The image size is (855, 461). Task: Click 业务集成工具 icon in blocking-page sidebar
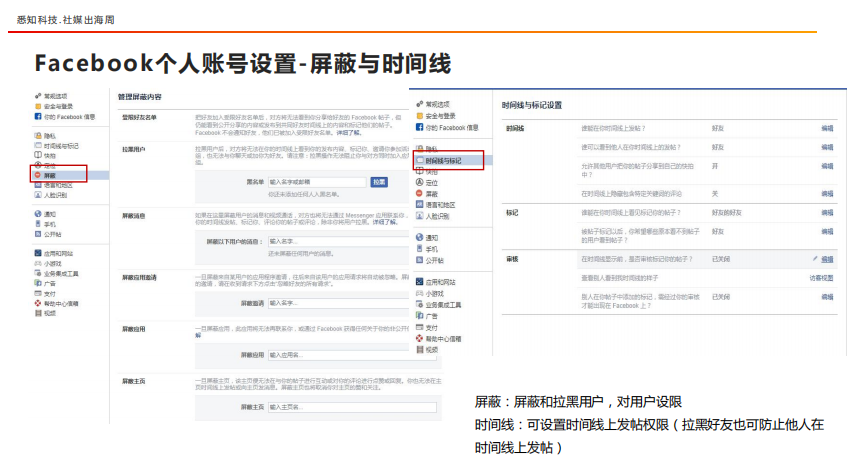coord(38,273)
